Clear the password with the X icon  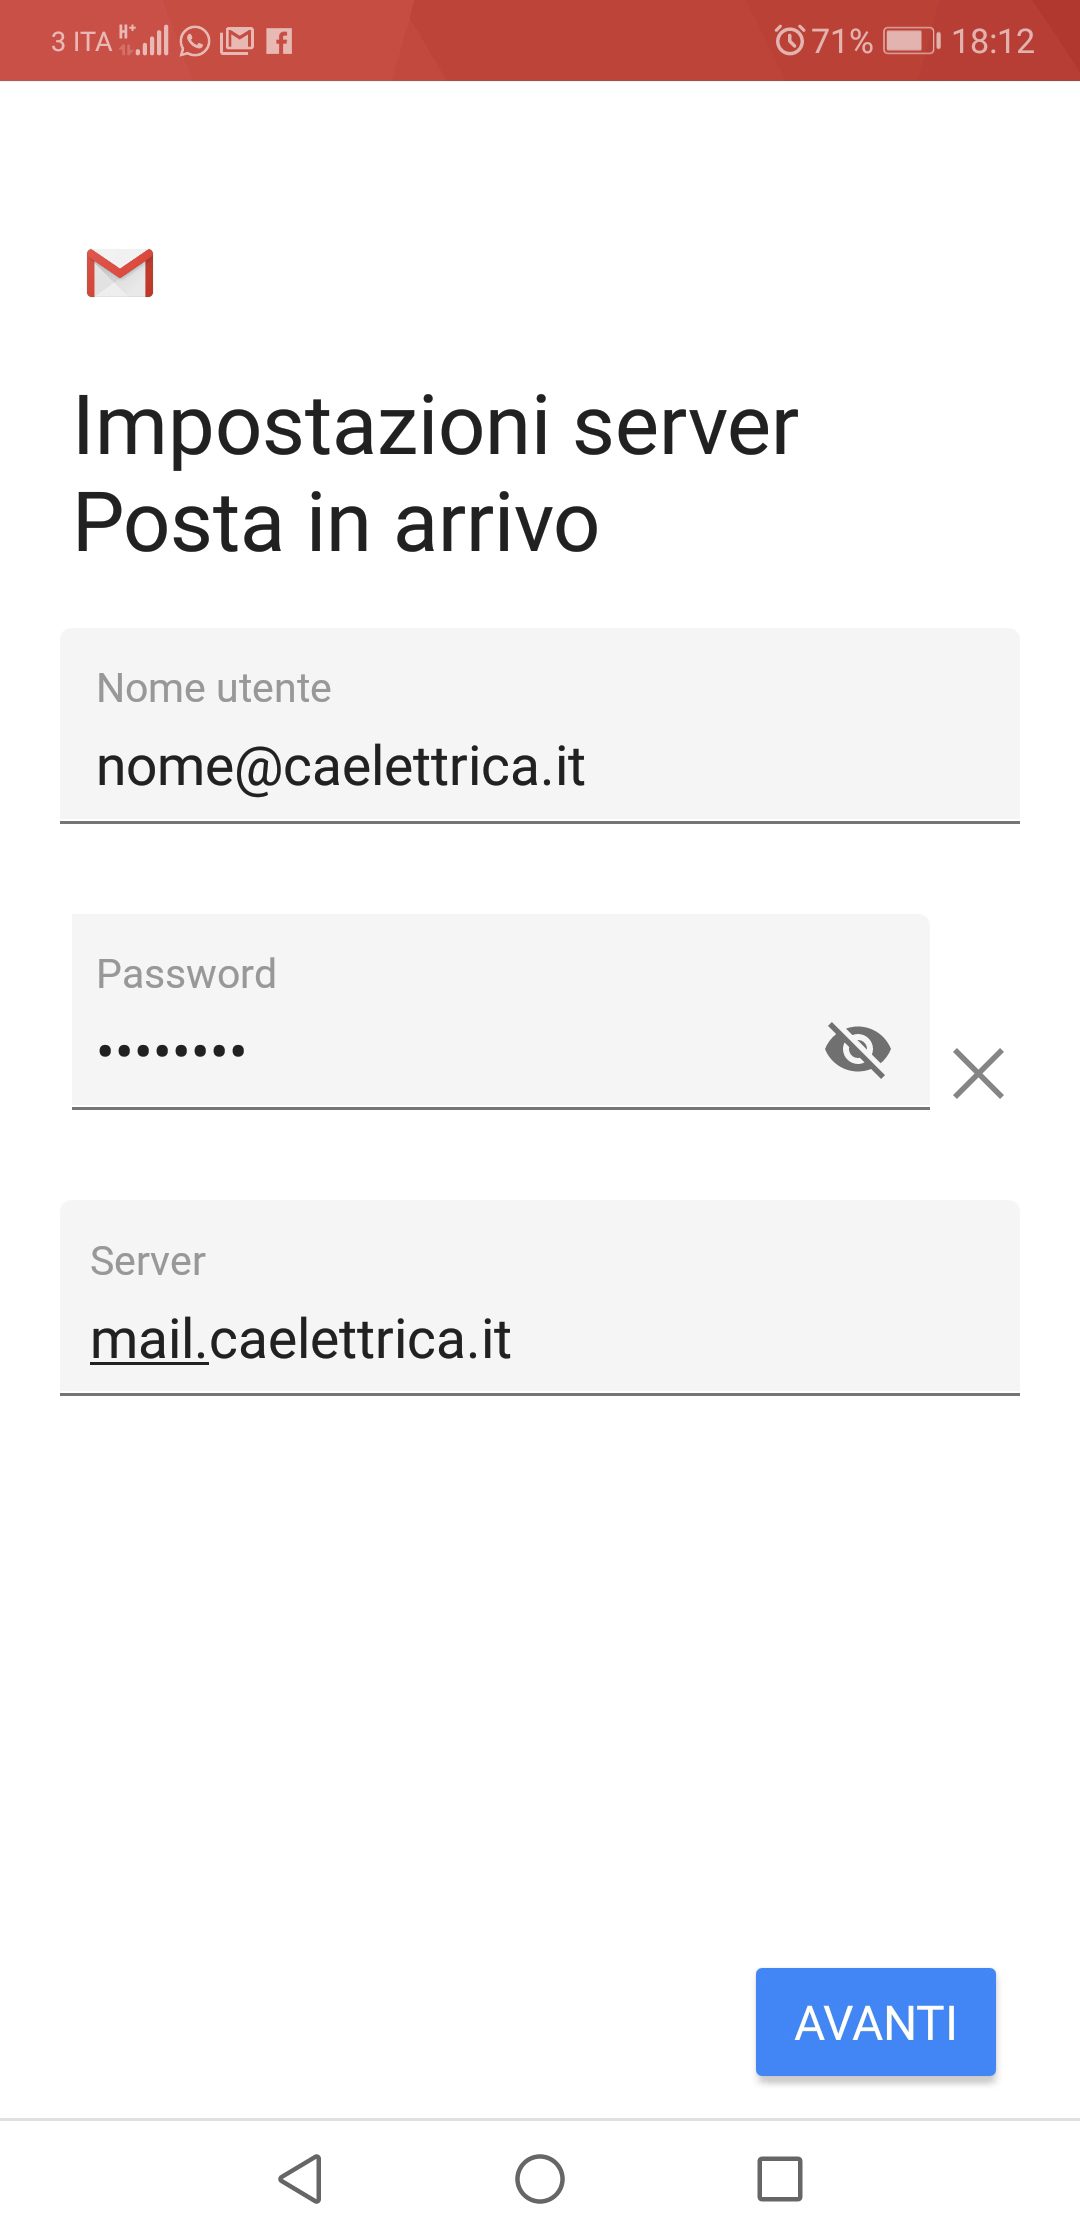(978, 1073)
